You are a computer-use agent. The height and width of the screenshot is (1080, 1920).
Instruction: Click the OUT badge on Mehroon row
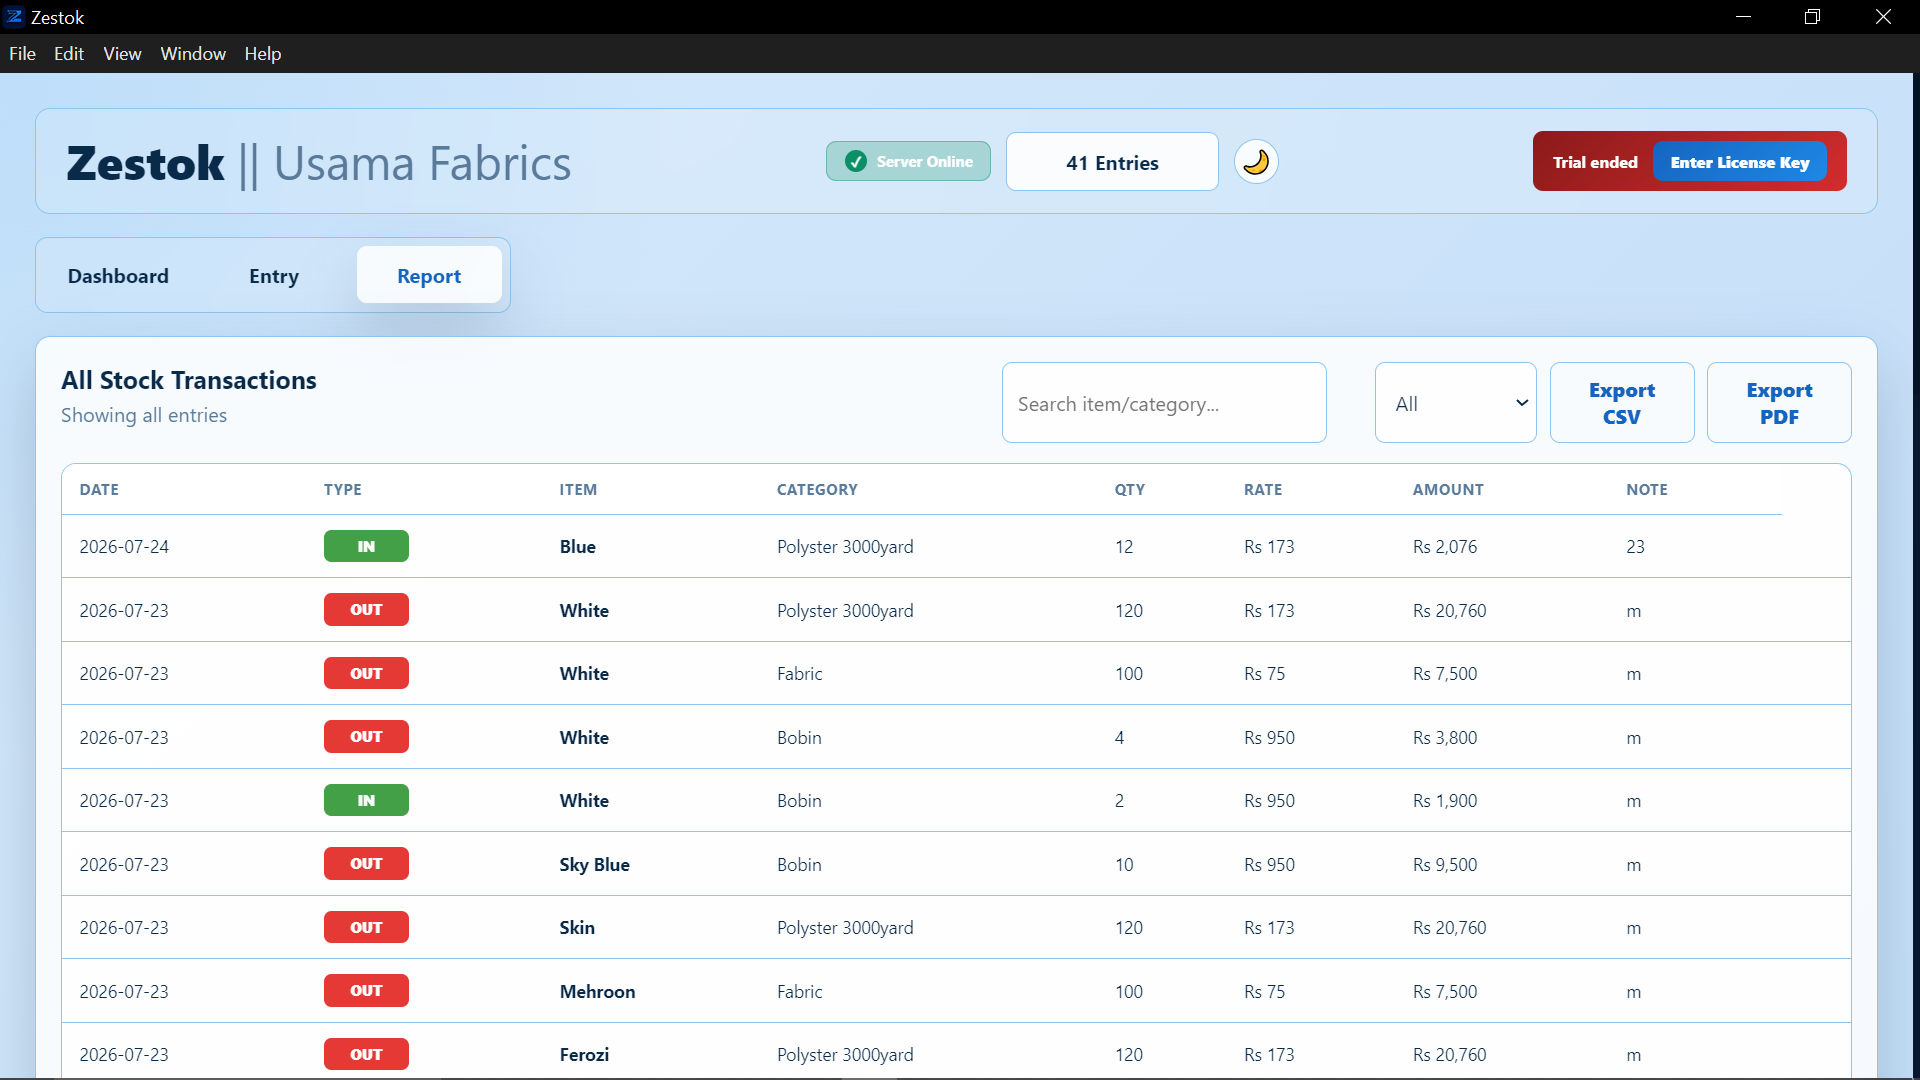coord(366,991)
